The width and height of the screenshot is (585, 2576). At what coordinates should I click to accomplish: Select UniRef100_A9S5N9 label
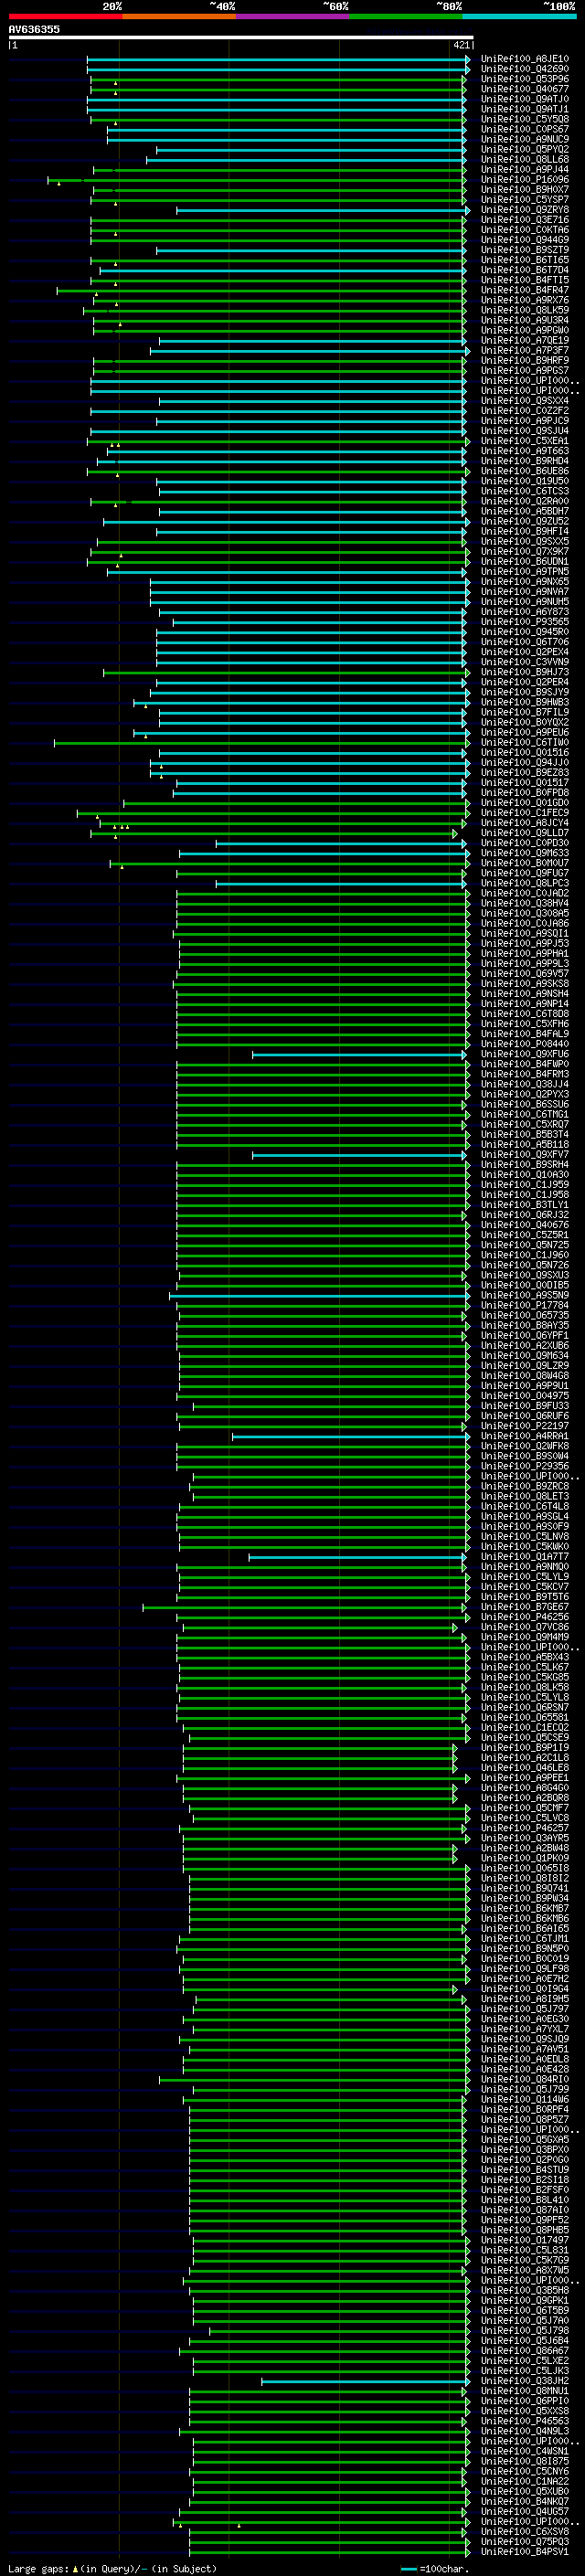pyautogui.click(x=524, y=1295)
